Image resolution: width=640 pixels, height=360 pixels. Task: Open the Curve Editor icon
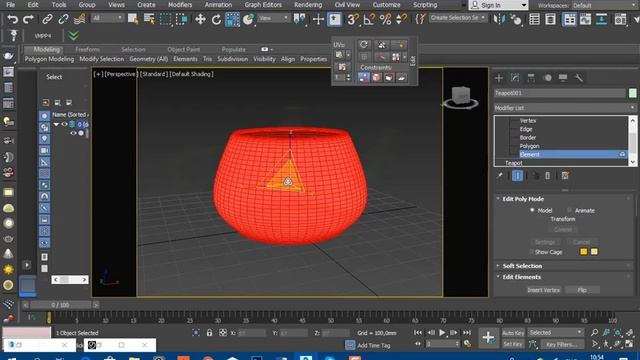coord(585,19)
